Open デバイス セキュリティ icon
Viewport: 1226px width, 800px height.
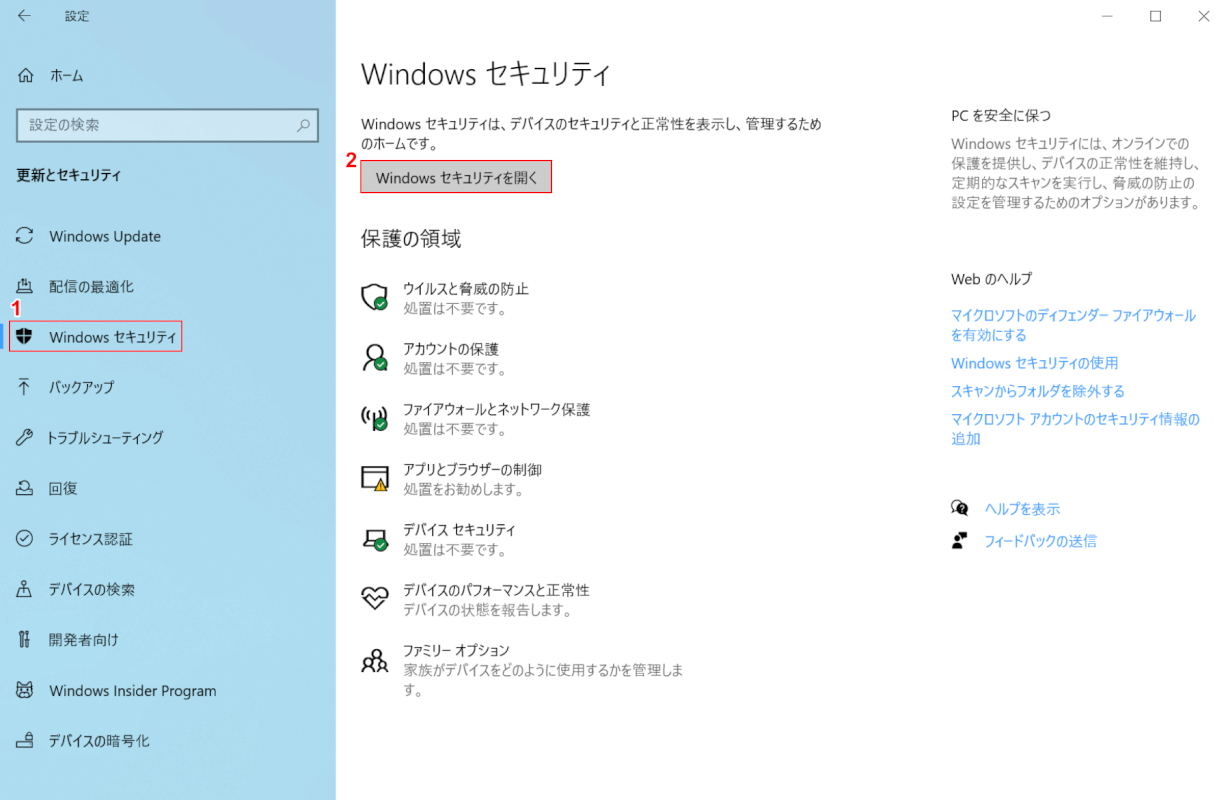374,539
